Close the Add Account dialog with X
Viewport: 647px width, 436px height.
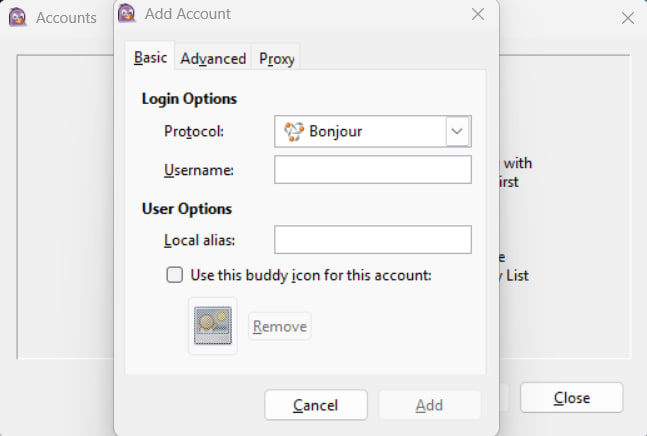(478, 14)
